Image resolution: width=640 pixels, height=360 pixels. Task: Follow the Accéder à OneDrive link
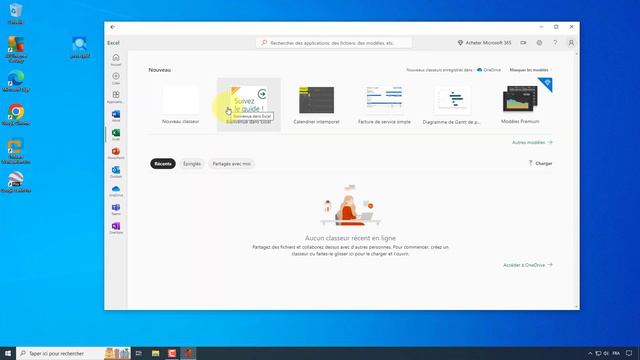coord(527,265)
